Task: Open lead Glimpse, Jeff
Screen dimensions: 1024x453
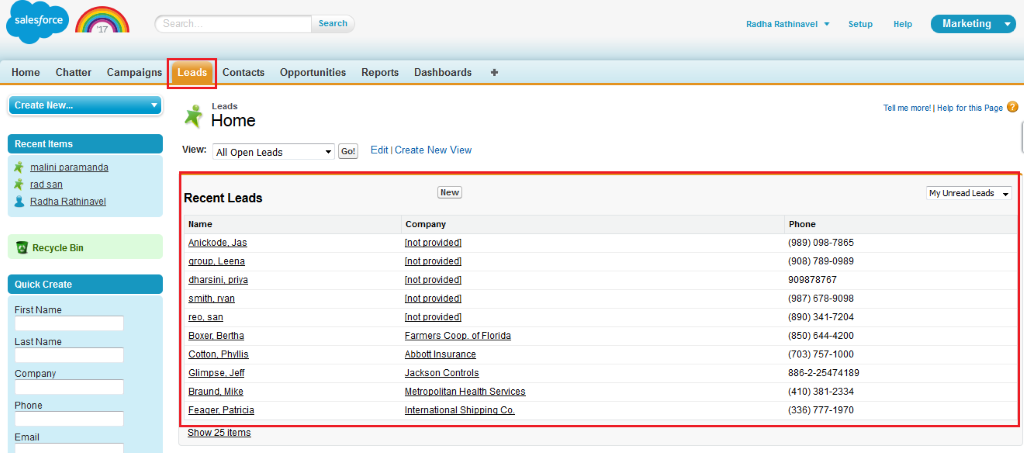Action: tap(216, 373)
